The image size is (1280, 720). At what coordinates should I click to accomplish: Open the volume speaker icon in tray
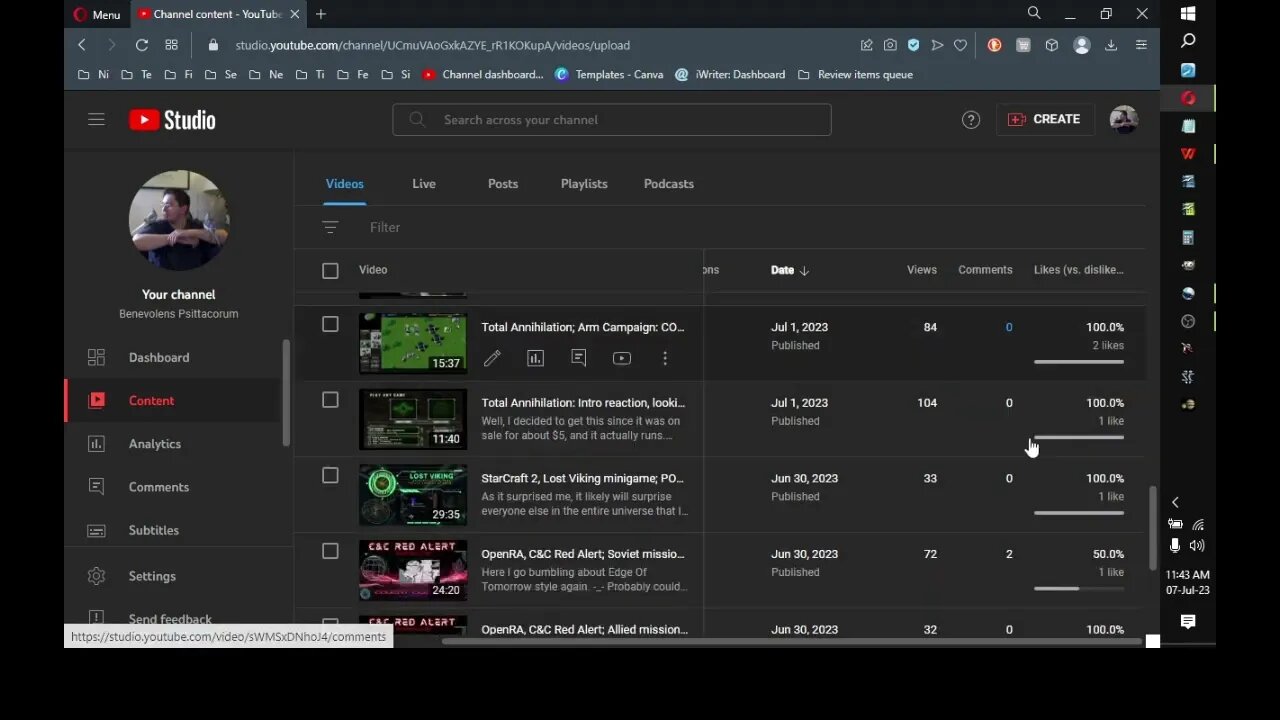point(1197,545)
